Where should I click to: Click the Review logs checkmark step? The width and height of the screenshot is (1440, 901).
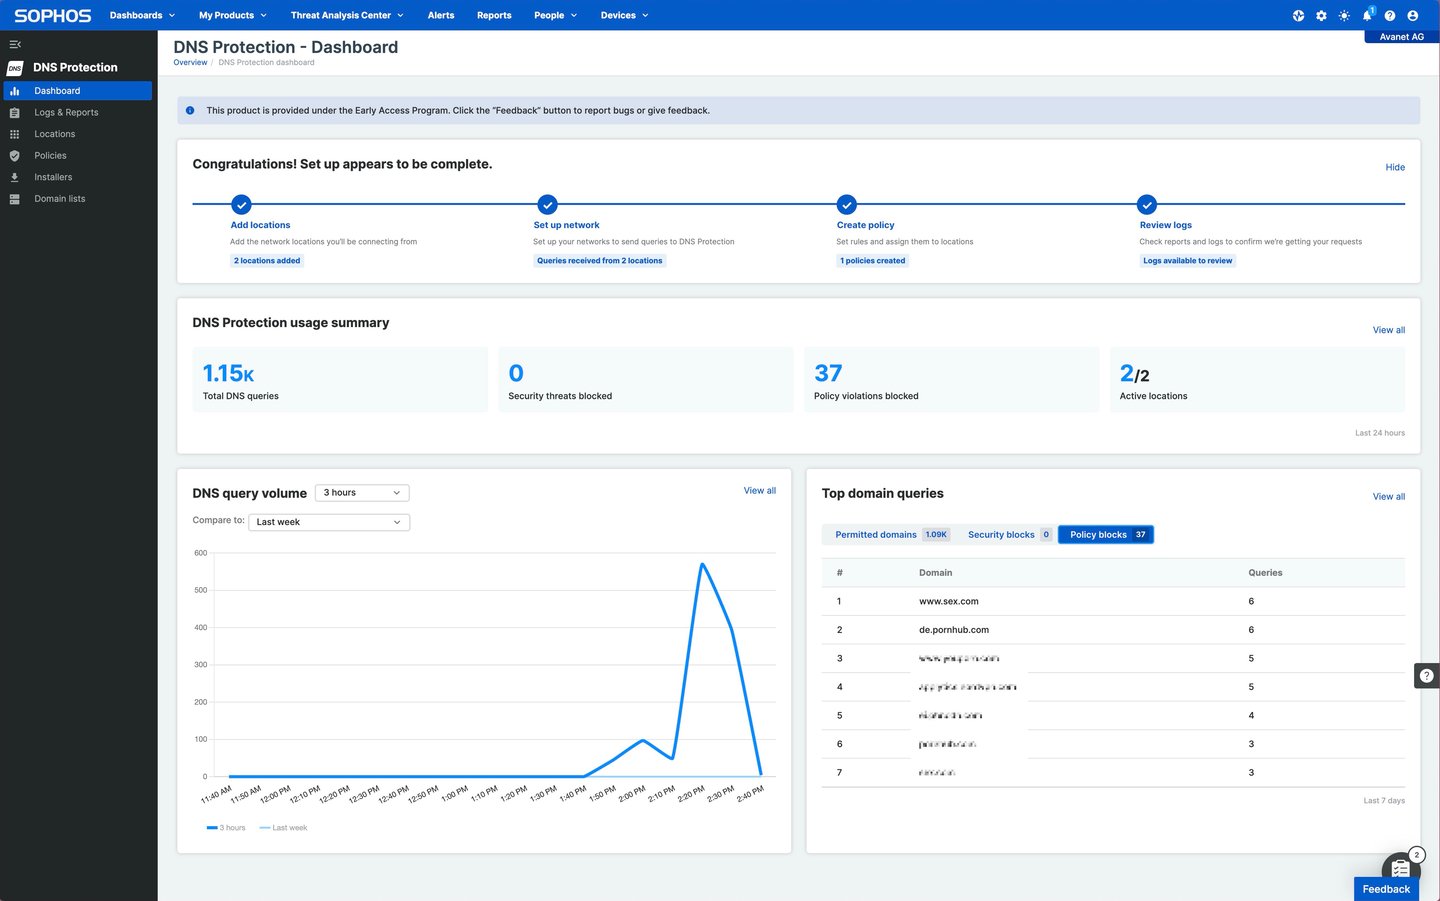(x=1147, y=204)
